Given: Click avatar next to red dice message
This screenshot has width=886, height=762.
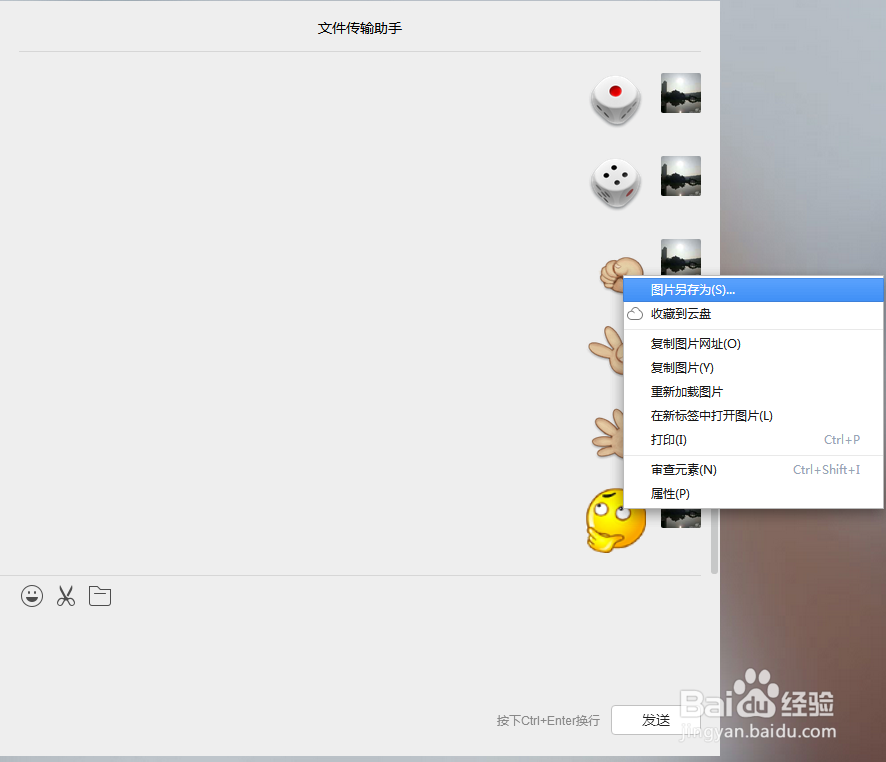Looking at the screenshot, I should tap(681, 93).
